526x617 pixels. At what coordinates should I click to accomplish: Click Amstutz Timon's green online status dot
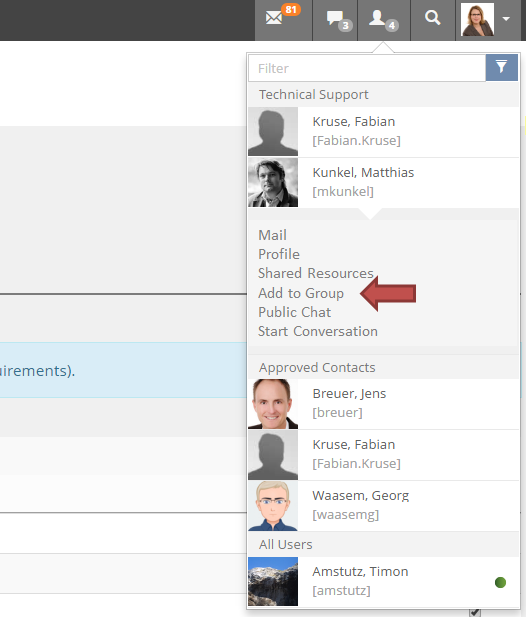click(x=500, y=582)
